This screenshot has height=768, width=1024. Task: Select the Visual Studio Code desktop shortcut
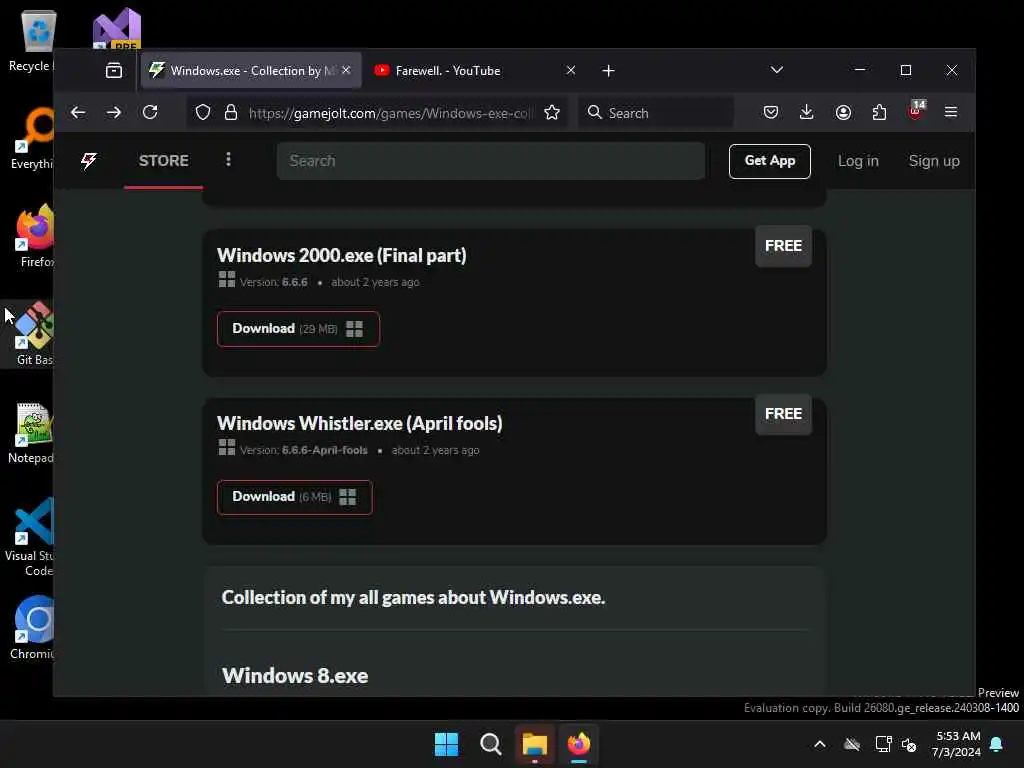pyautogui.click(x=31, y=537)
